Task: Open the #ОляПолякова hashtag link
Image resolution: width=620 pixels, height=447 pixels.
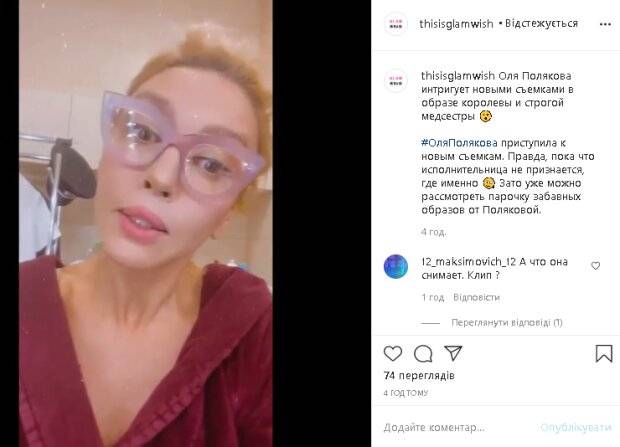Action: click(x=459, y=143)
